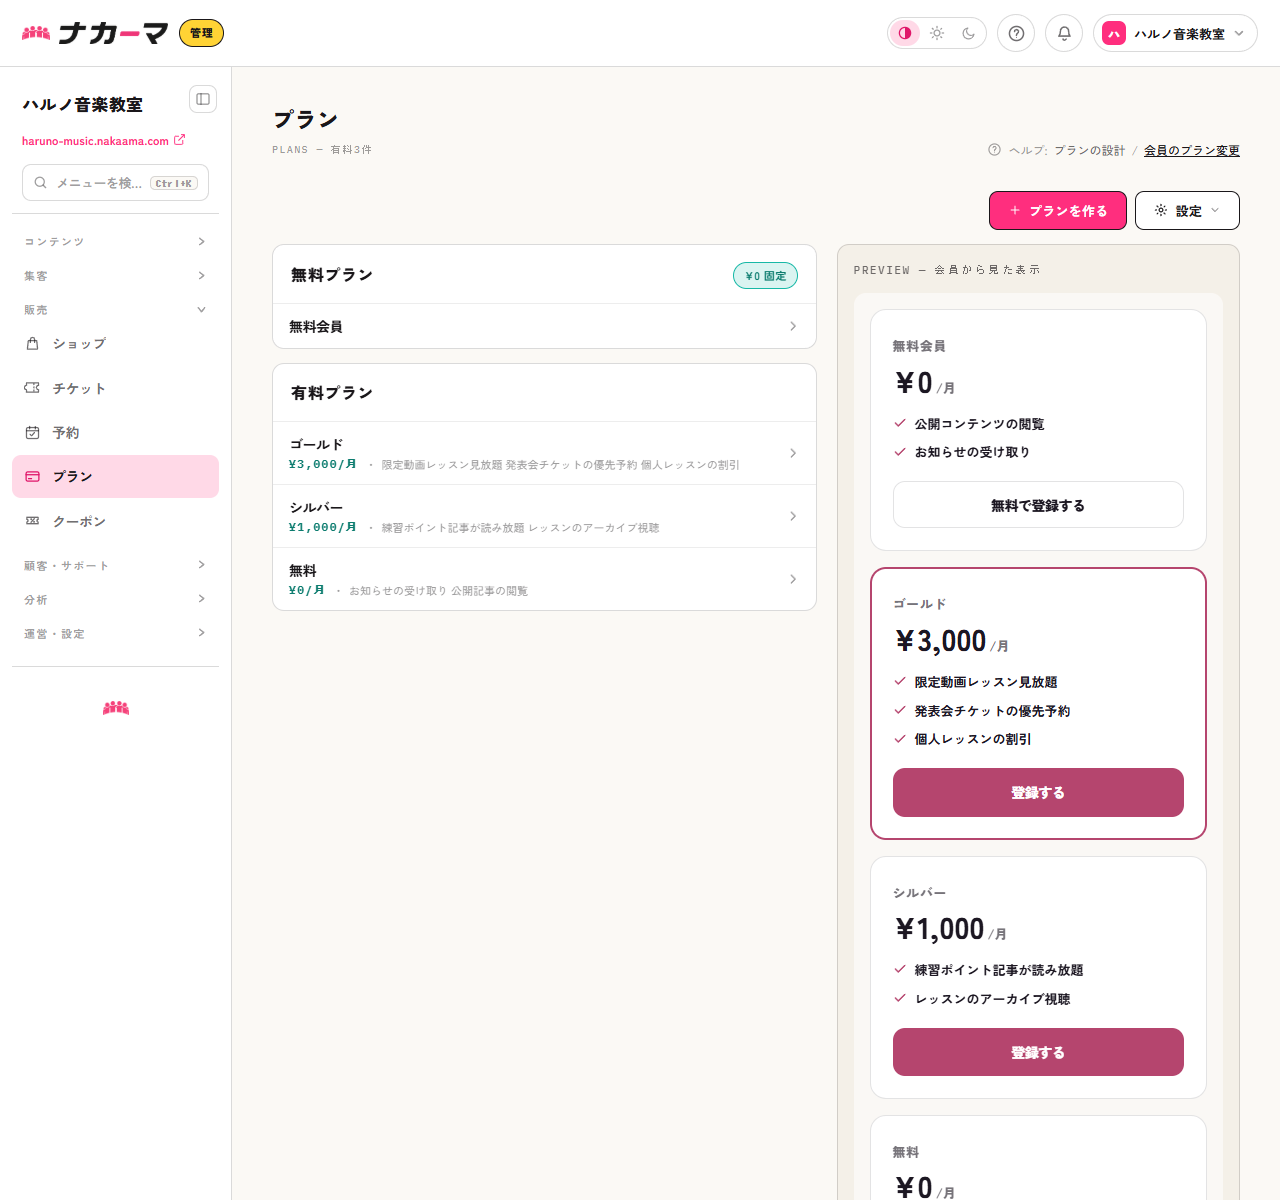Open クーポン in sidebar
The width and height of the screenshot is (1280, 1200).
(x=115, y=521)
